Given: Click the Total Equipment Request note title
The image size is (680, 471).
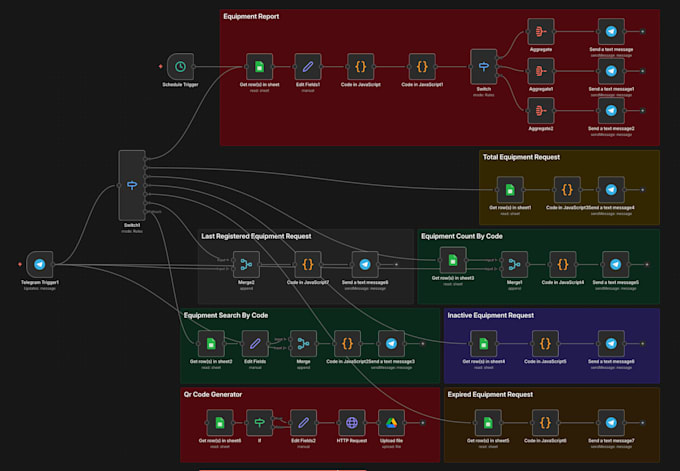Looking at the screenshot, I should 521,157.
